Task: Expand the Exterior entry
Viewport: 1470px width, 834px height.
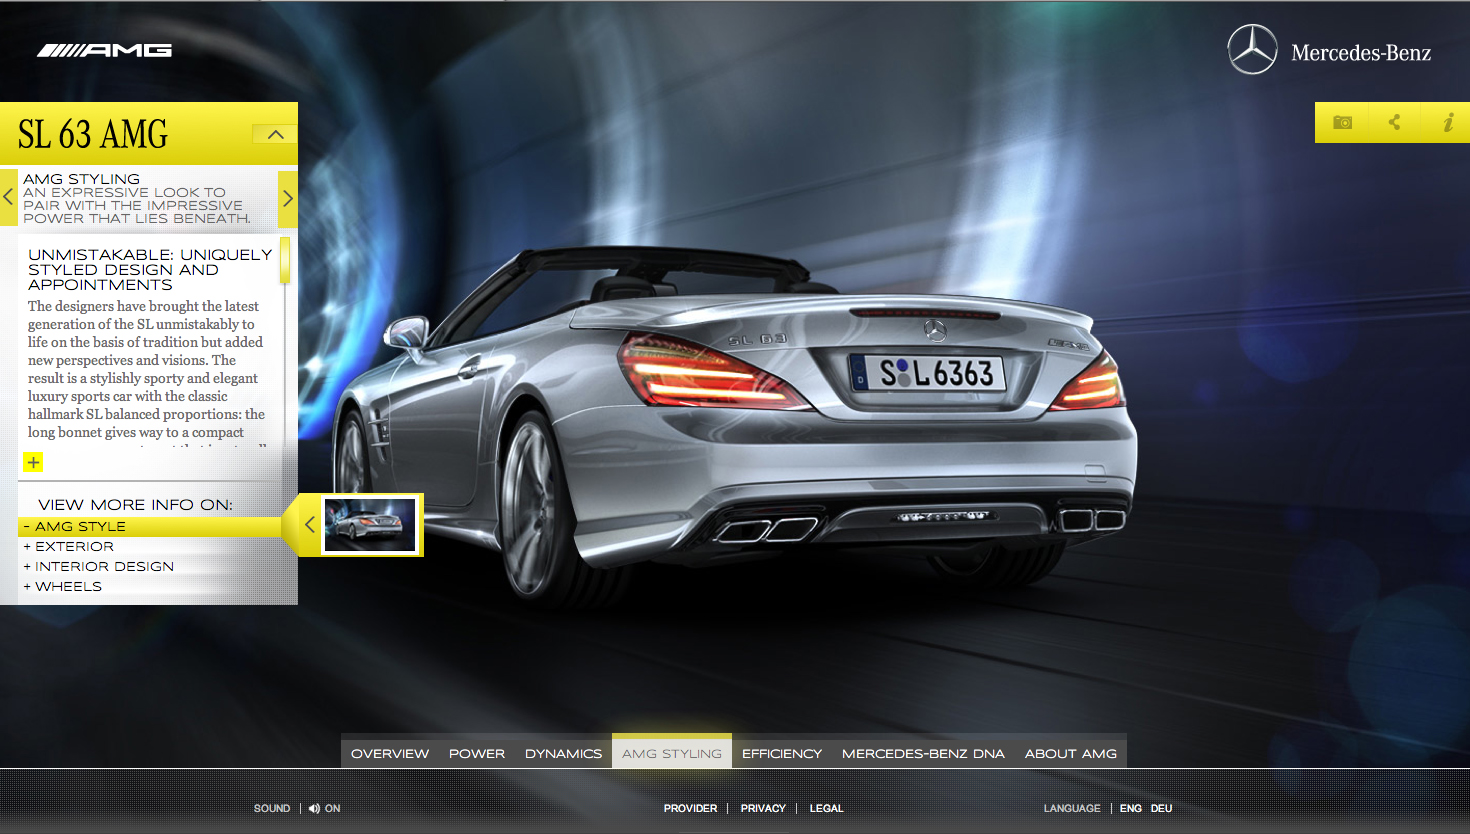Action: tap(68, 547)
